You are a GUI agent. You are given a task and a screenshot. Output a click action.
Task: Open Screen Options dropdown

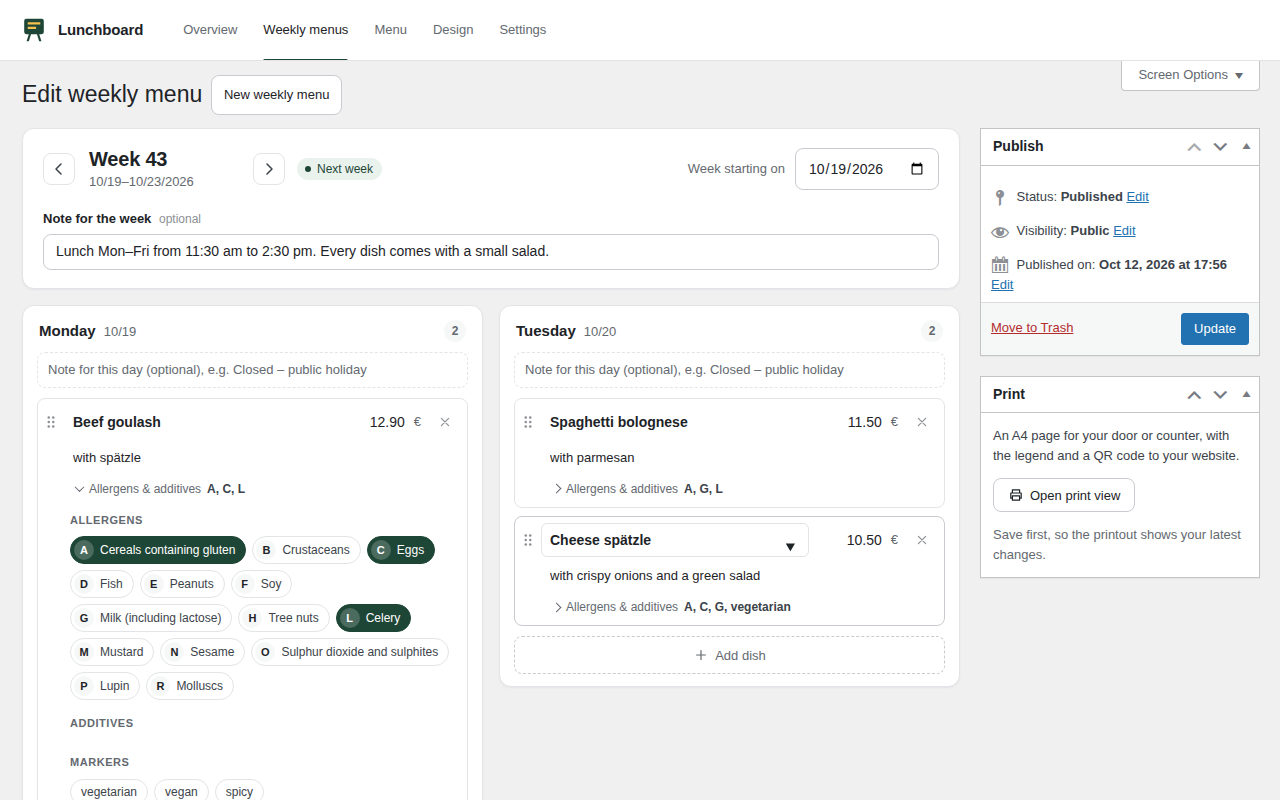(1190, 75)
